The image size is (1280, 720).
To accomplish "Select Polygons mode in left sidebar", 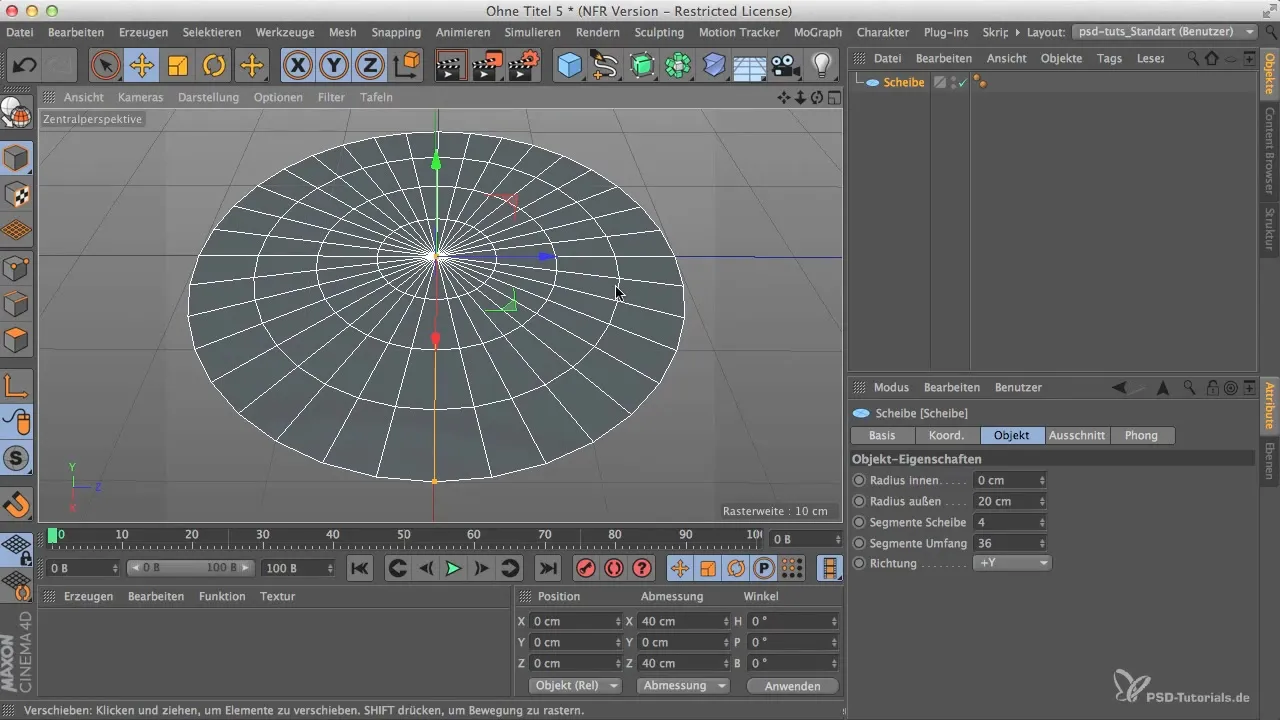I will [x=17, y=340].
